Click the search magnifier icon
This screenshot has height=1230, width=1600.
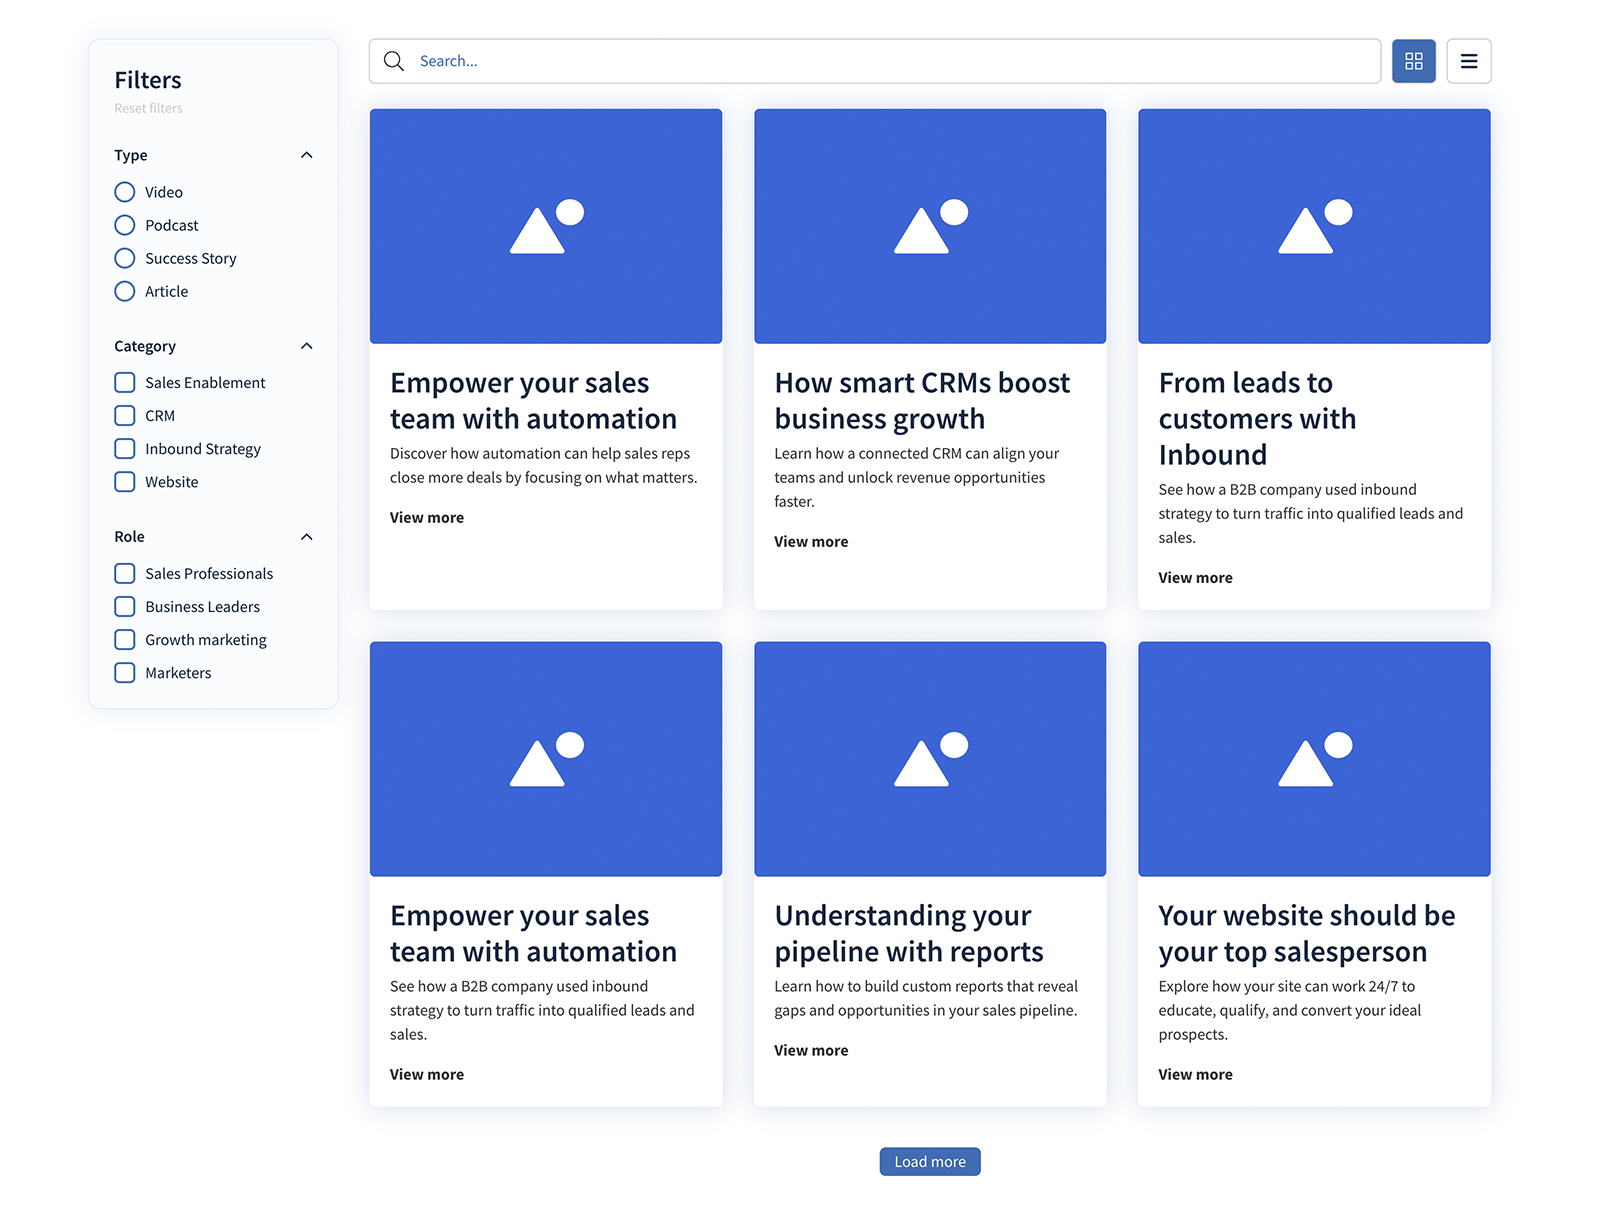394,61
